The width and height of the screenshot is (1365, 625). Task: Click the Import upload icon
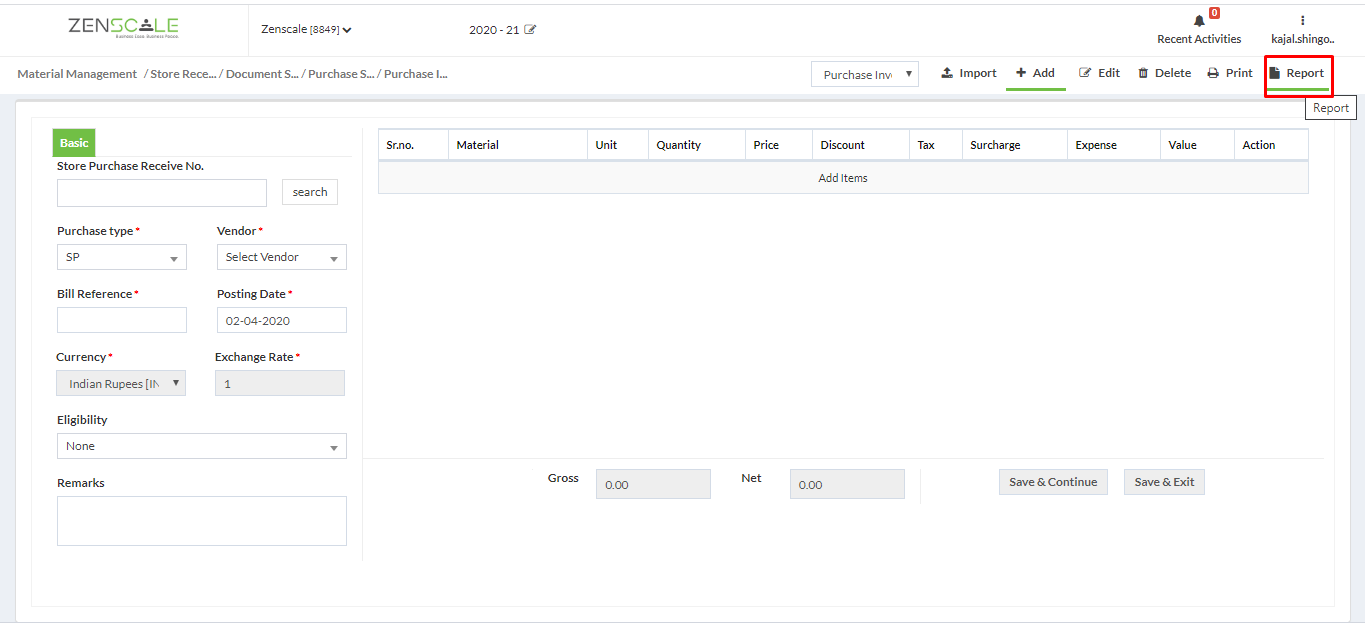[x=947, y=73]
